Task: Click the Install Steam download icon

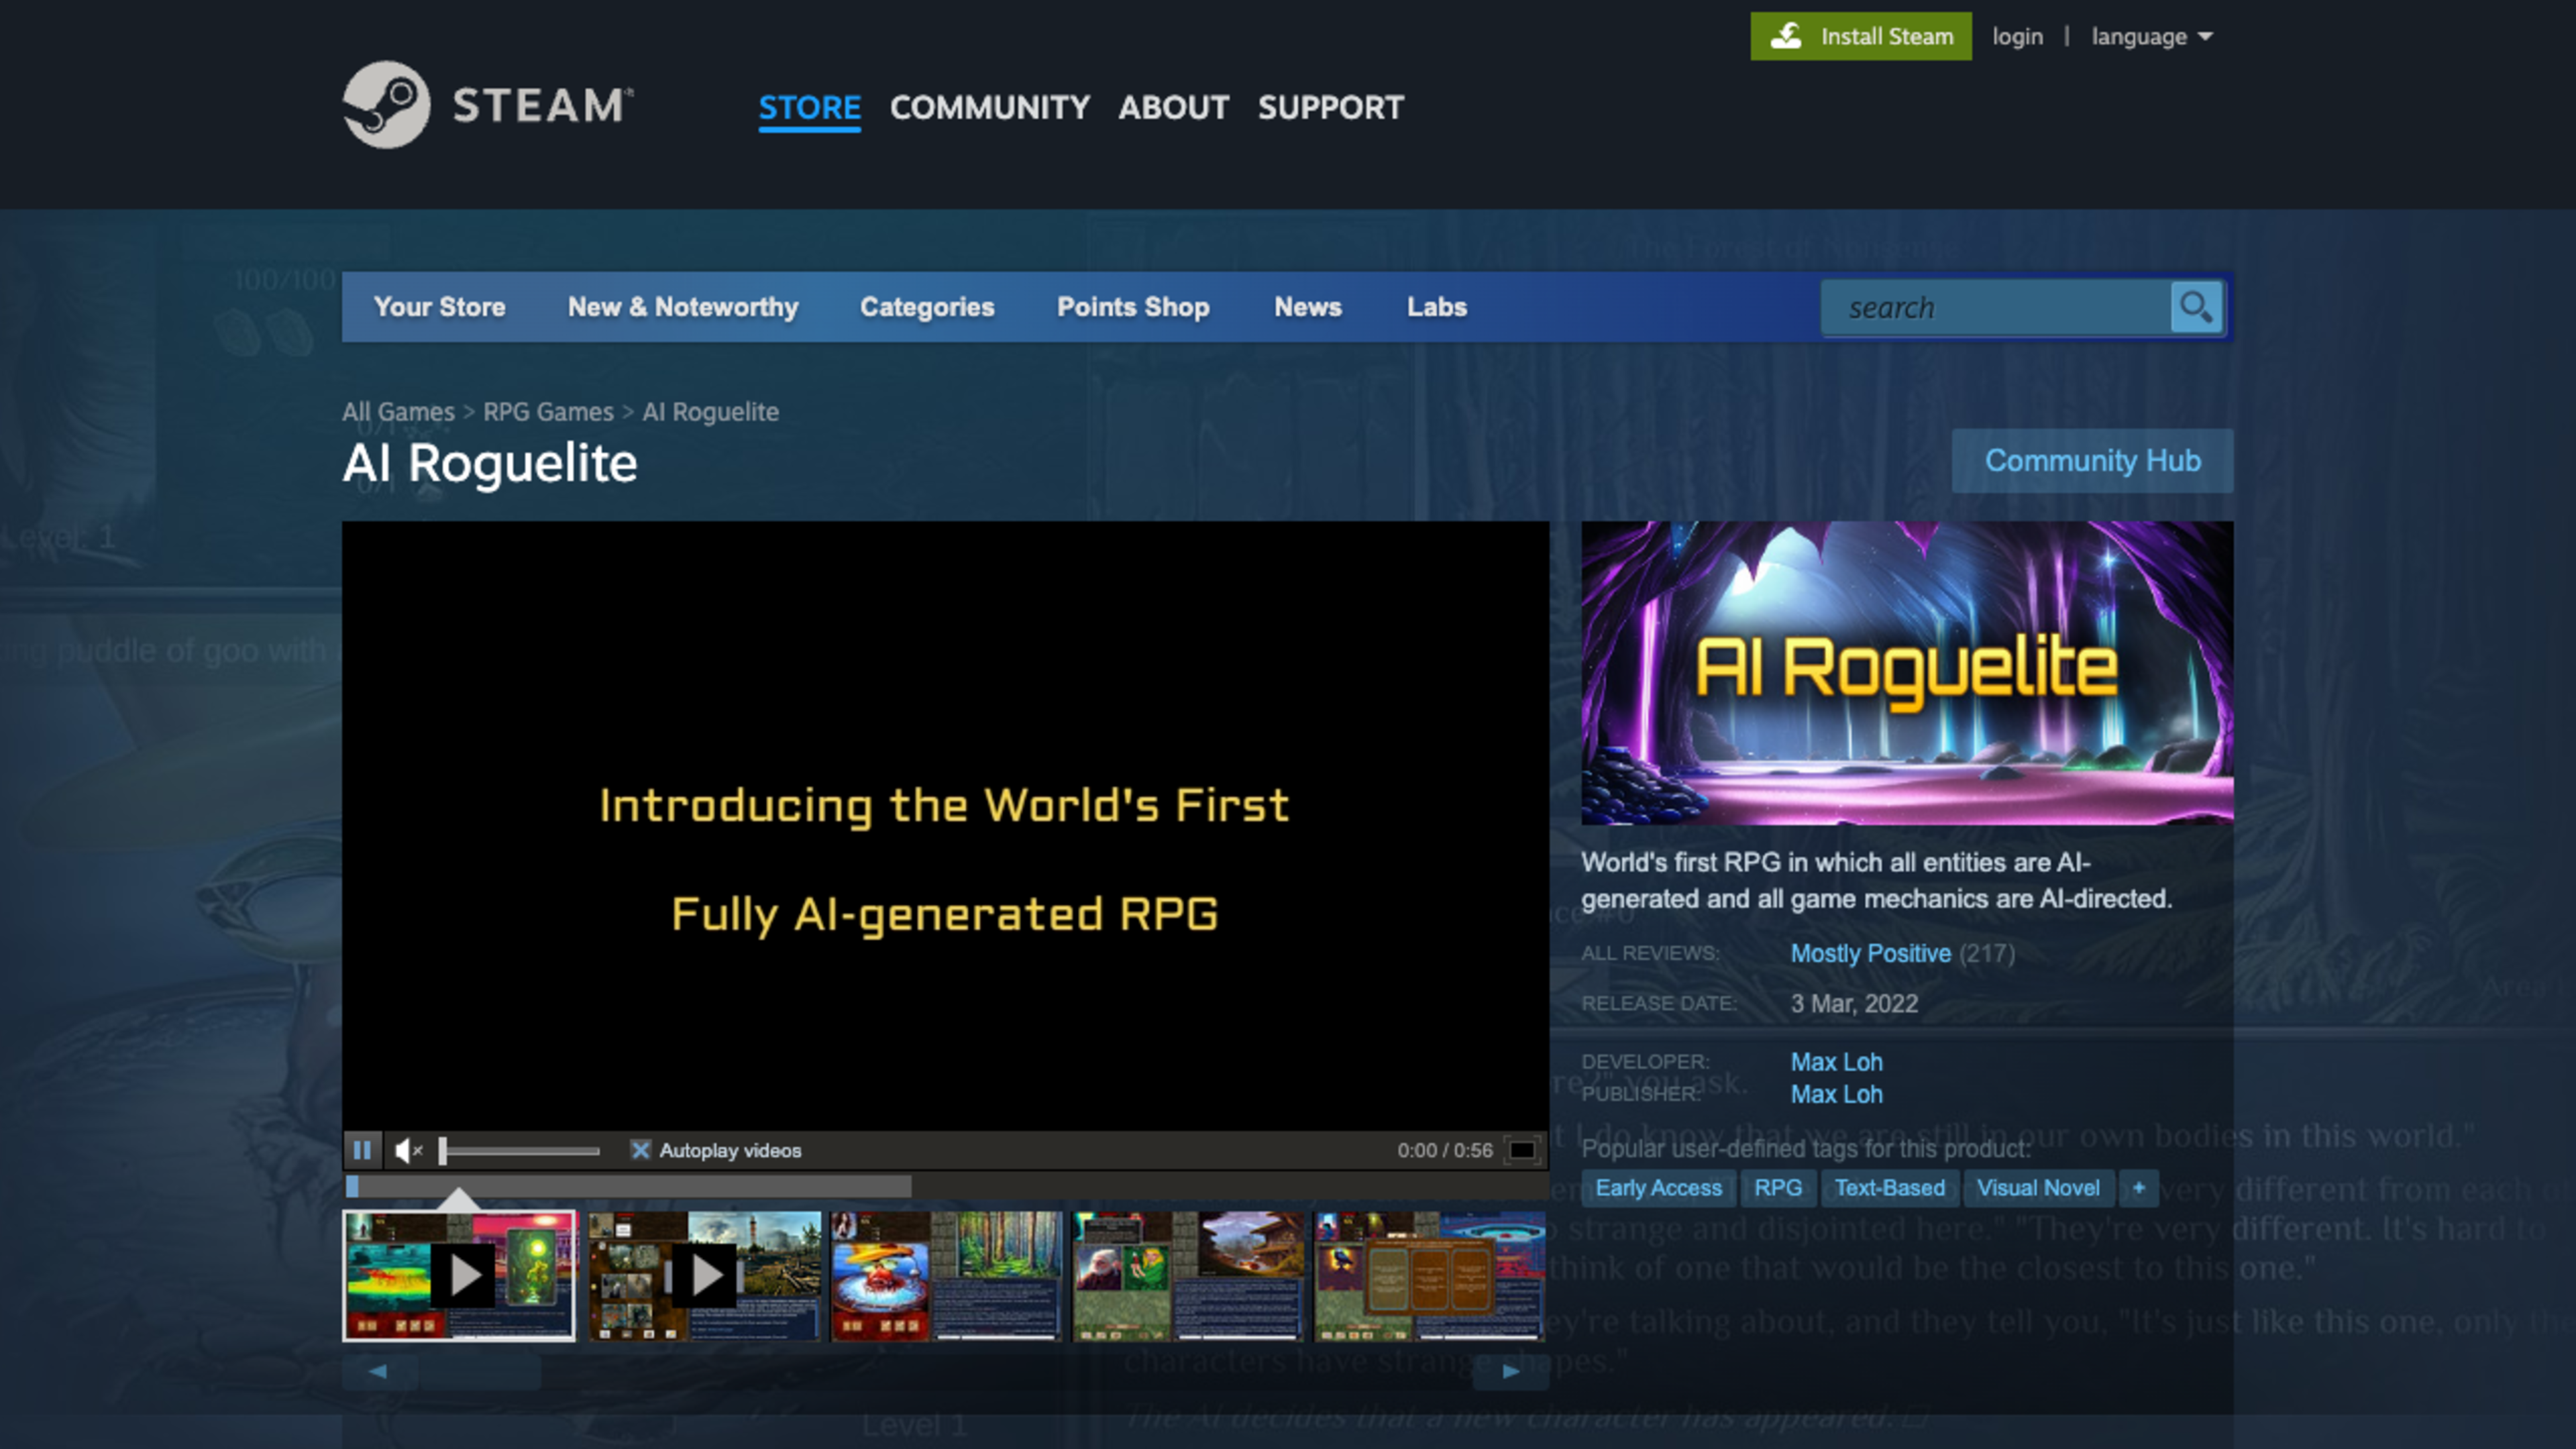Action: [1787, 36]
